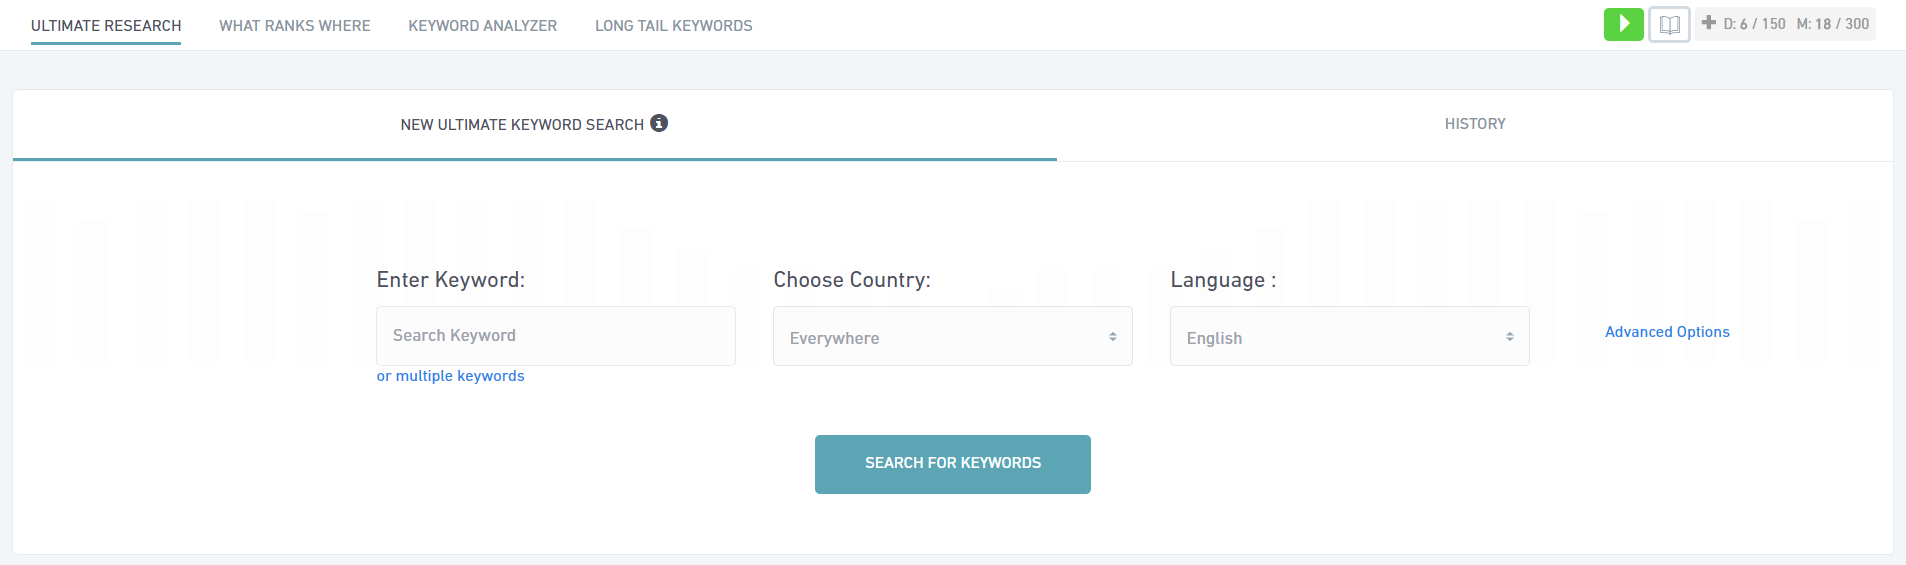Check the daily credits counter D: 6 / 150

pos(1754,24)
